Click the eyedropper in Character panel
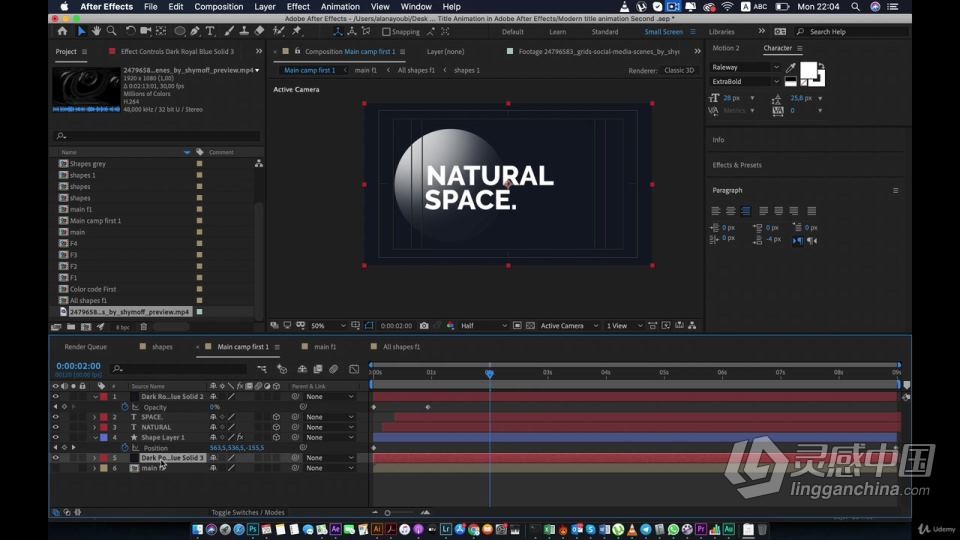The height and width of the screenshot is (540, 960). (790, 67)
